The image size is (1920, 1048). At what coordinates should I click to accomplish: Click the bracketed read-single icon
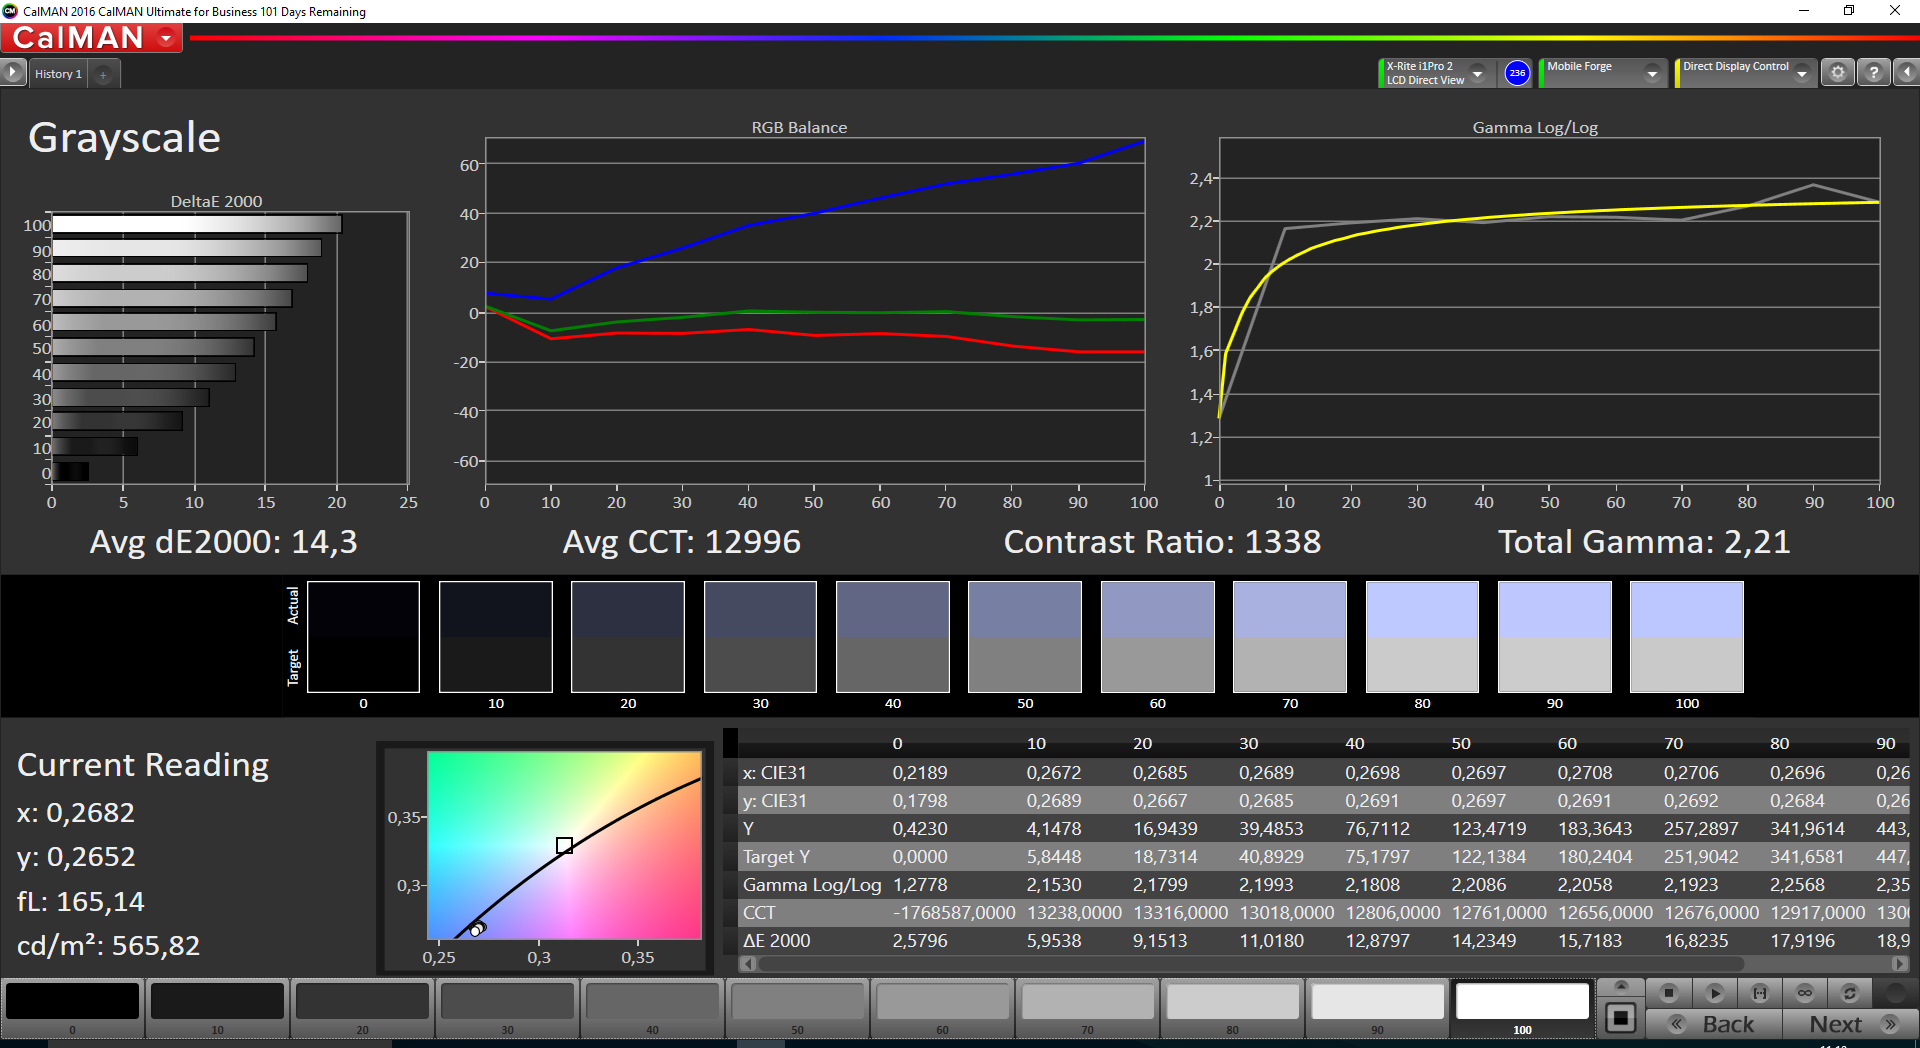(x=1759, y=993)
